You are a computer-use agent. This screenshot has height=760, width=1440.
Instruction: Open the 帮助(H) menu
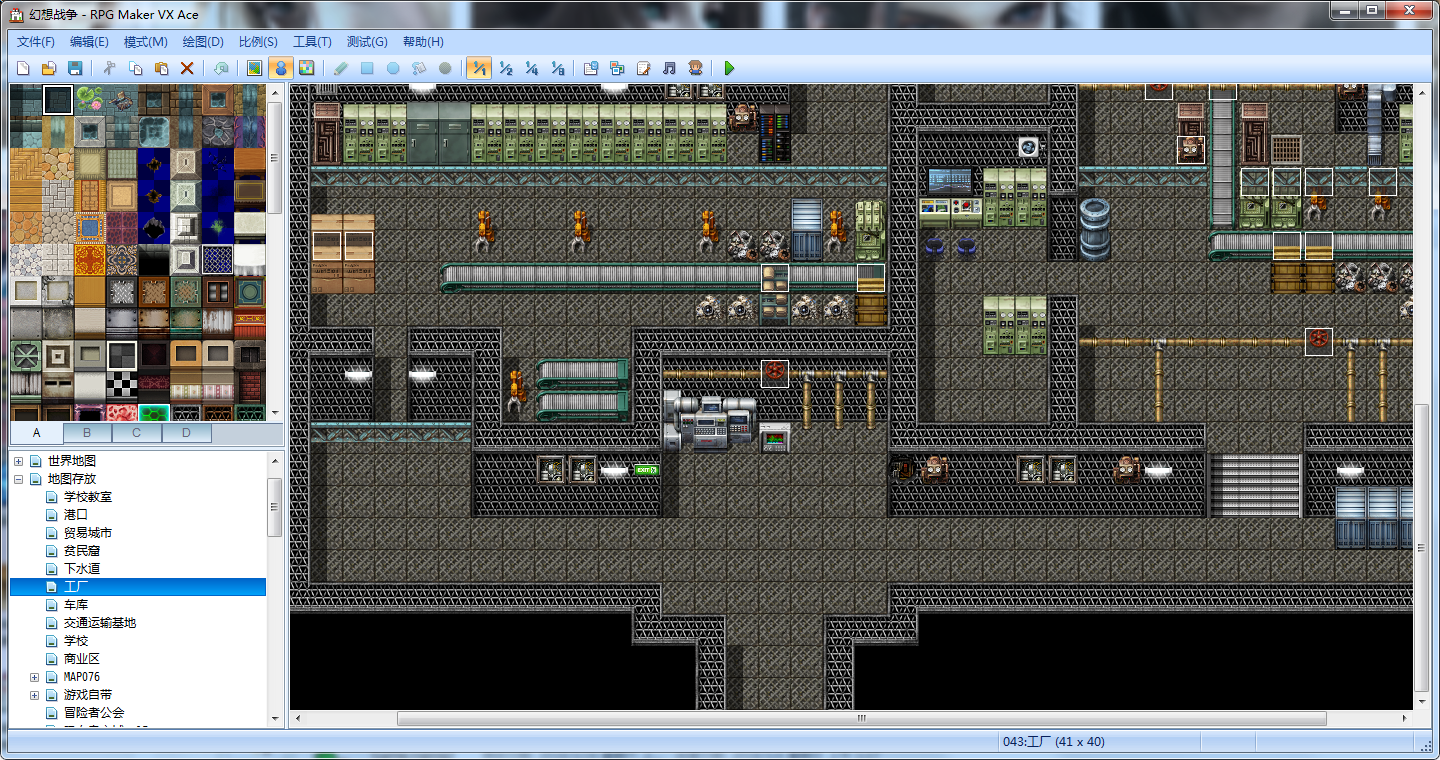[423, 42]
